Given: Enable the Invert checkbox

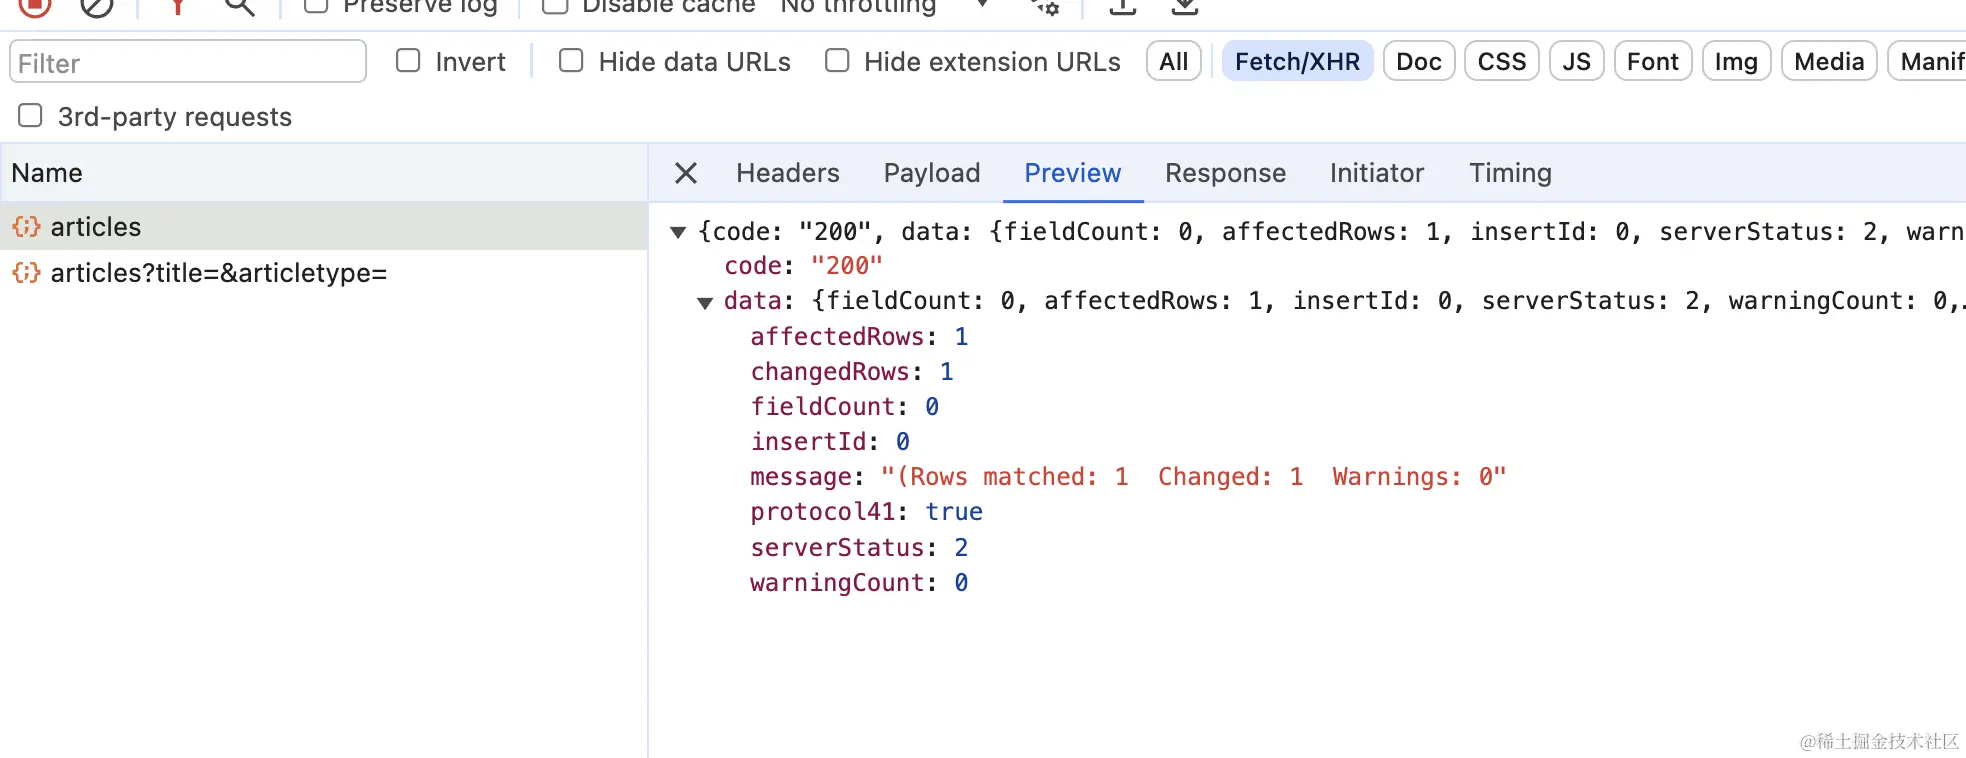Looking at the screenshot, I should pos(408,61).
